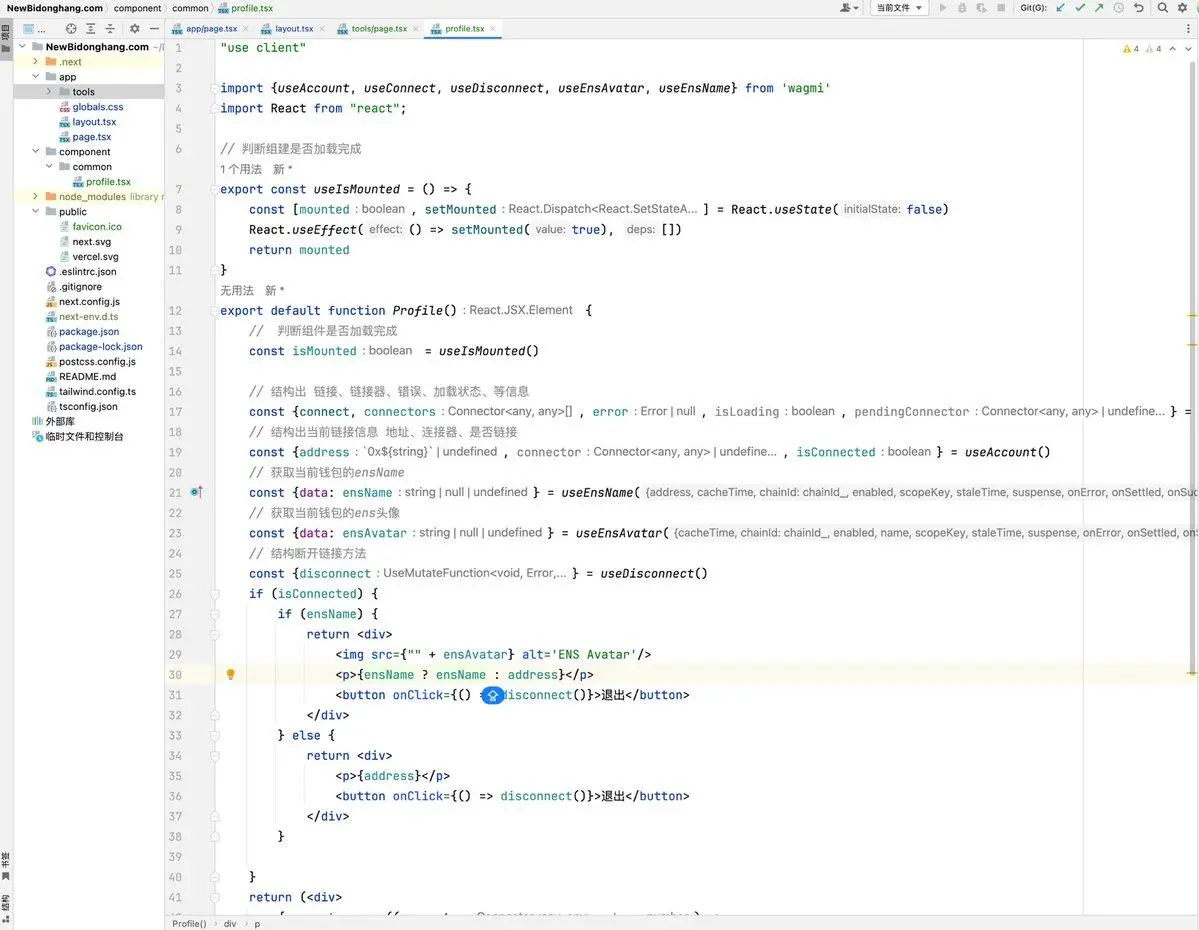Open page.tsx under app folder

click(92, 137)
